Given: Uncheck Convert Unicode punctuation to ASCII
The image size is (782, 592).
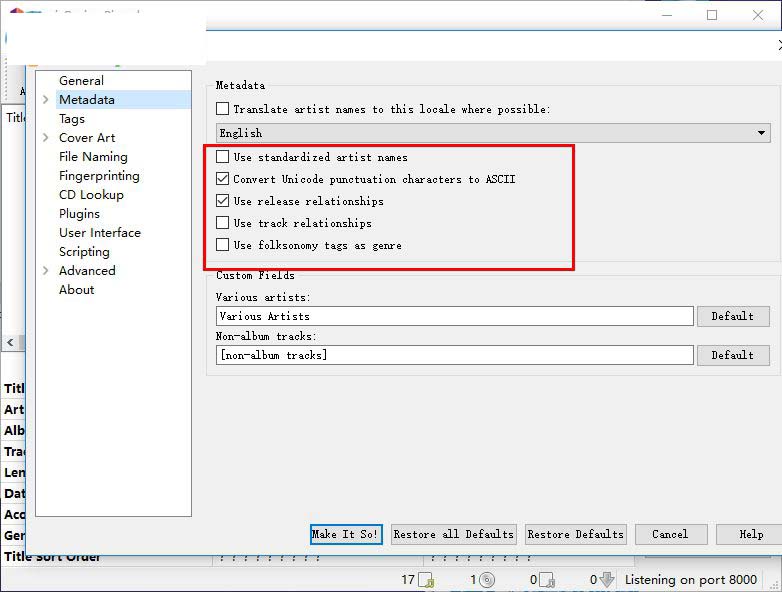Looking at the screenshot, I should 222,179.
